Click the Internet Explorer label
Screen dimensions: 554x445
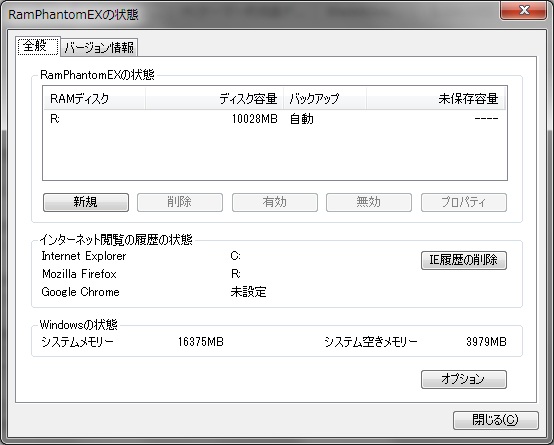pyautogui.click(x=84, y=256)
